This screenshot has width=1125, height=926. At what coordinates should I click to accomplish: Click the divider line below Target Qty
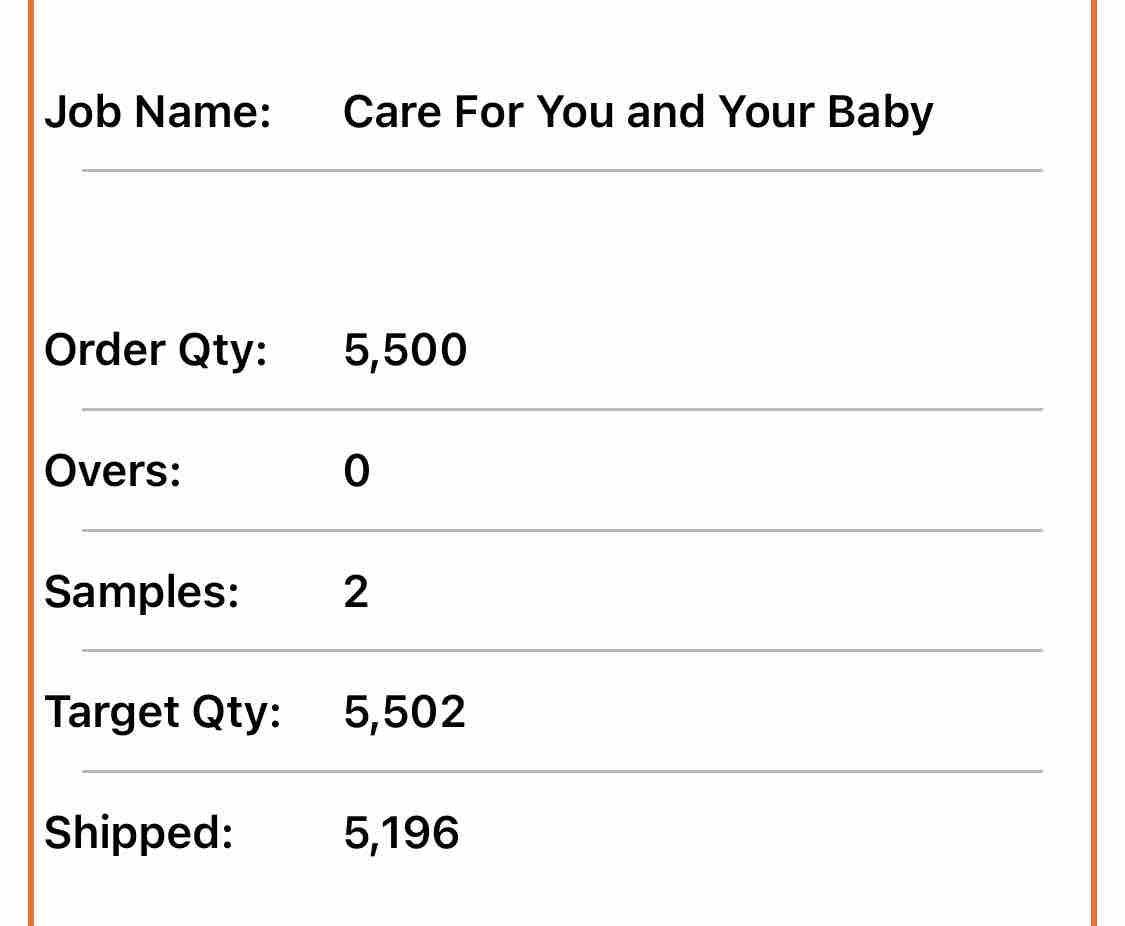click(562, 772)
